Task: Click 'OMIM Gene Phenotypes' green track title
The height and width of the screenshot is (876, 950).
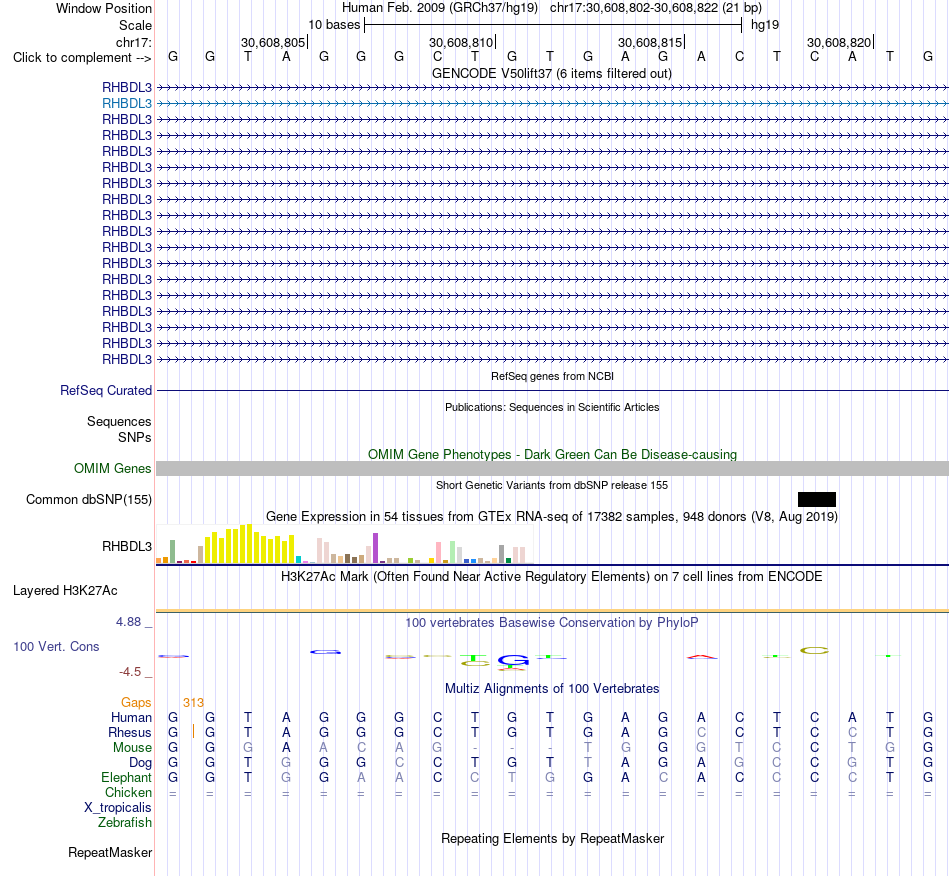Action: pyautogui.click(x=552, y=454)
